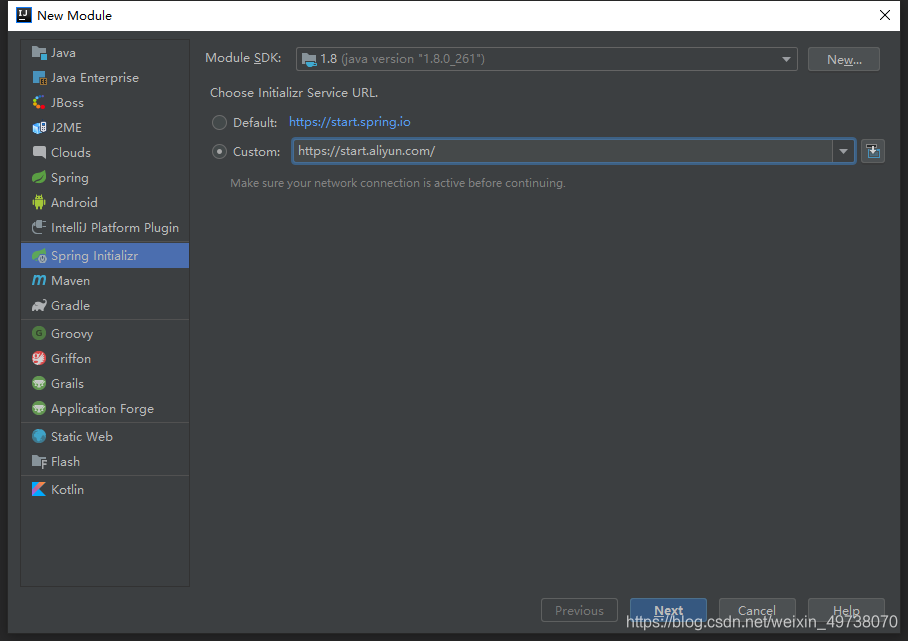
Task: Click into the Custom URL text field
Action: [562, 151]
